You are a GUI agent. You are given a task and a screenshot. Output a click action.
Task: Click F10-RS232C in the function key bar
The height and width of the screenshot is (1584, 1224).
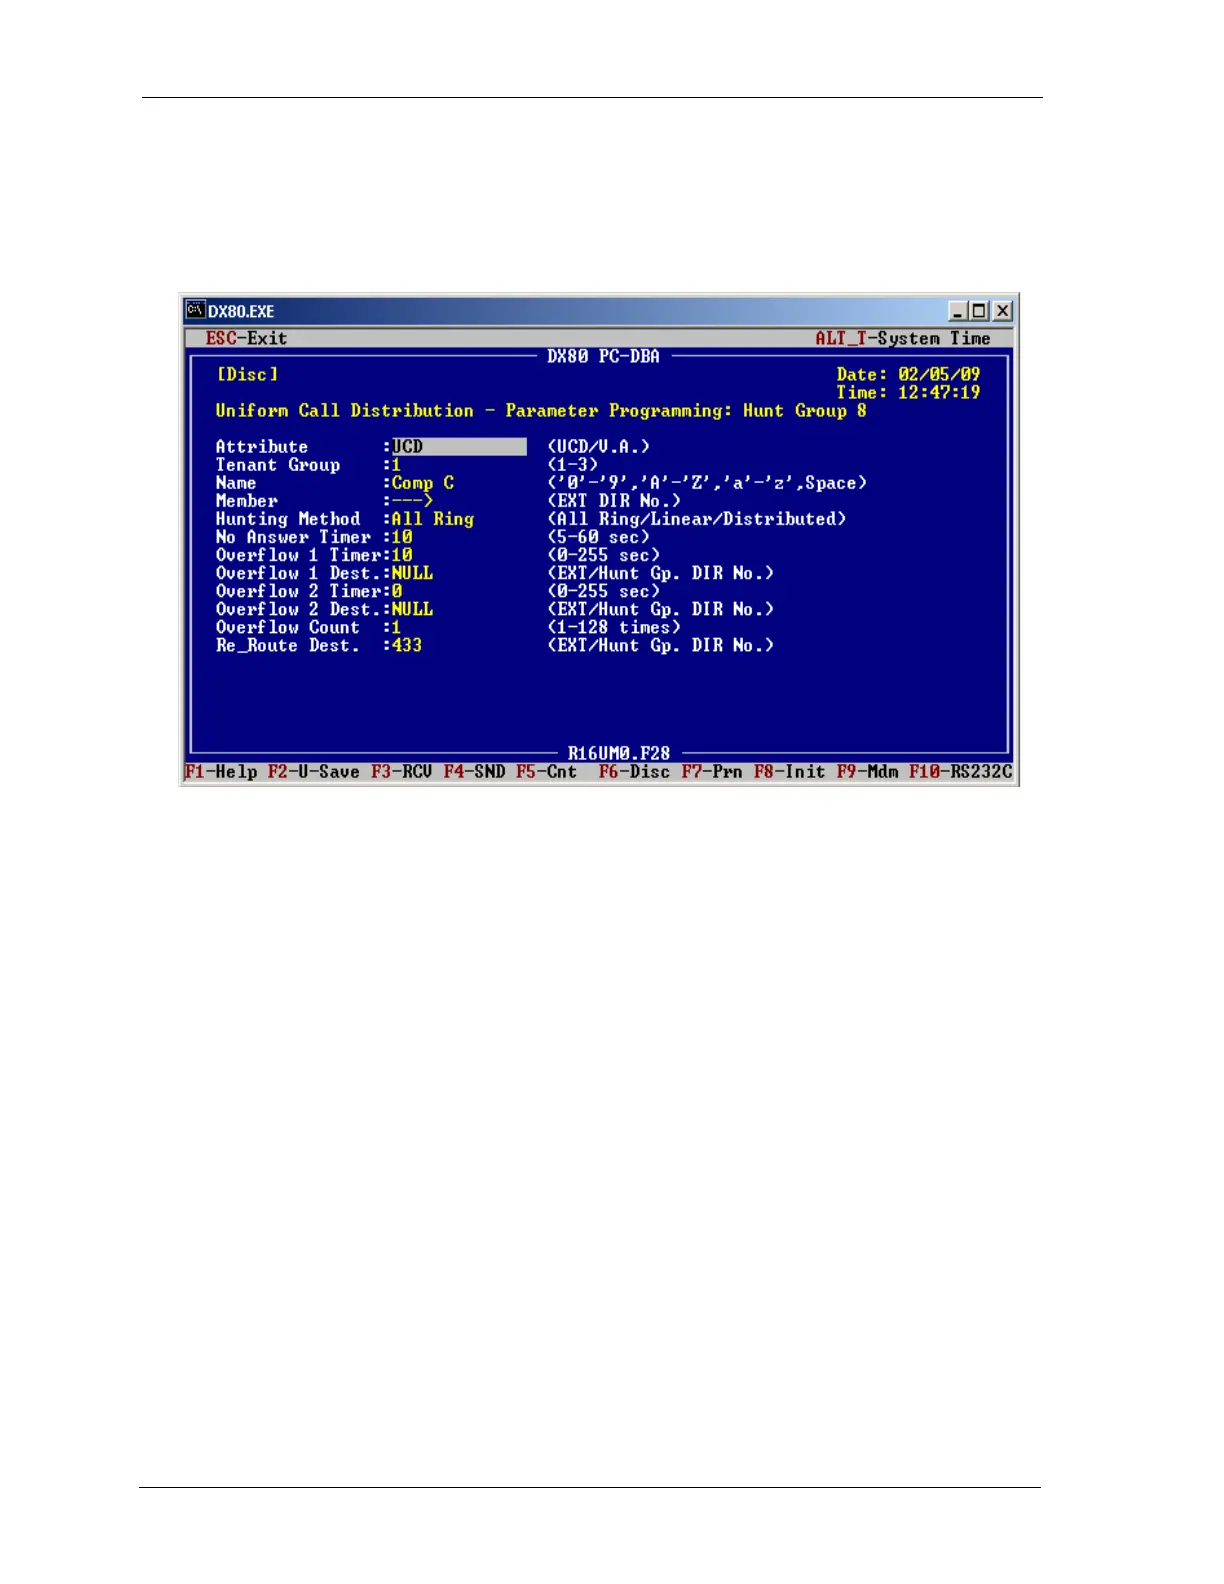point(961,772)
